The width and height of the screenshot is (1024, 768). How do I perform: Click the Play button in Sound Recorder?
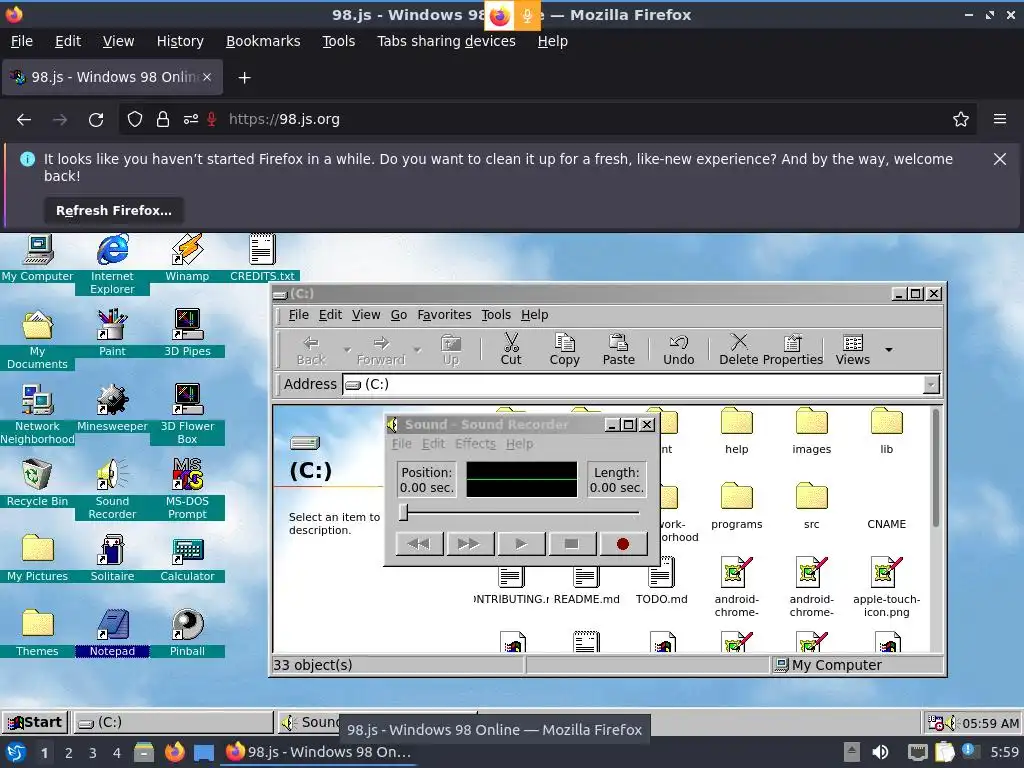pos(521,544)
